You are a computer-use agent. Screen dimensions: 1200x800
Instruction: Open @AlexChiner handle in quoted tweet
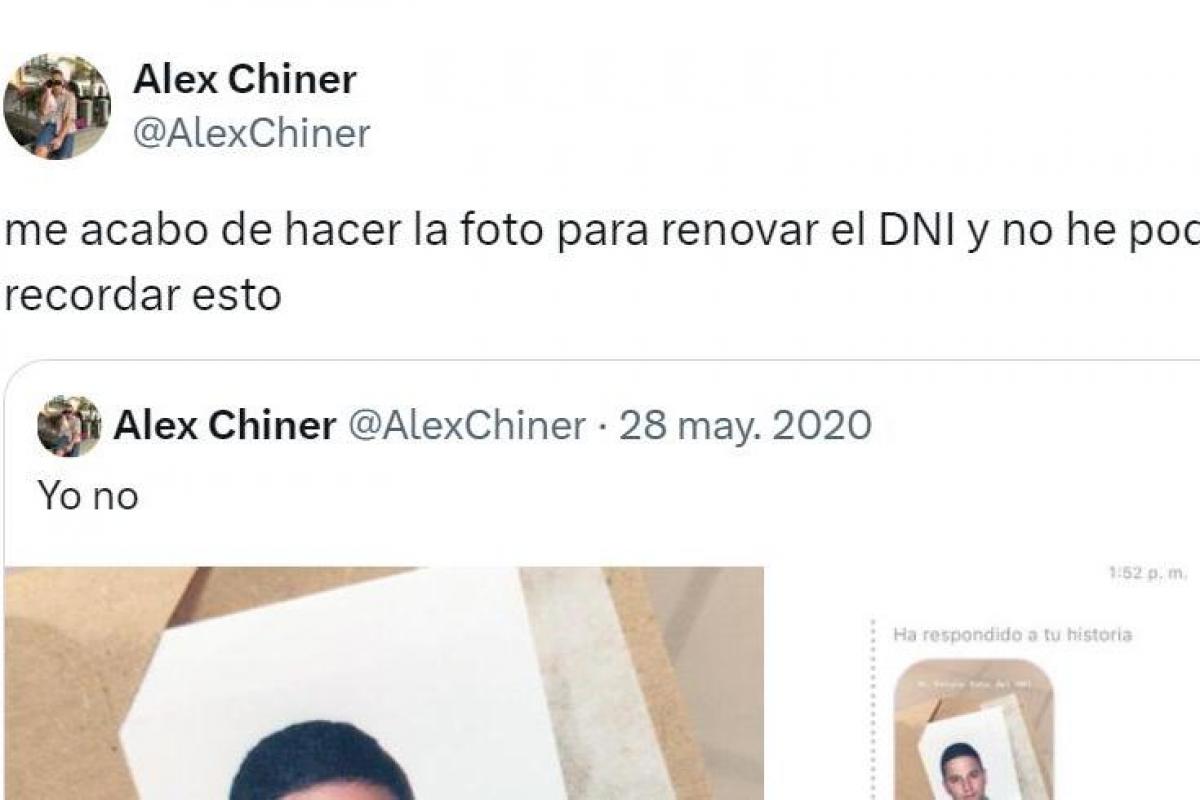point(466,426)
